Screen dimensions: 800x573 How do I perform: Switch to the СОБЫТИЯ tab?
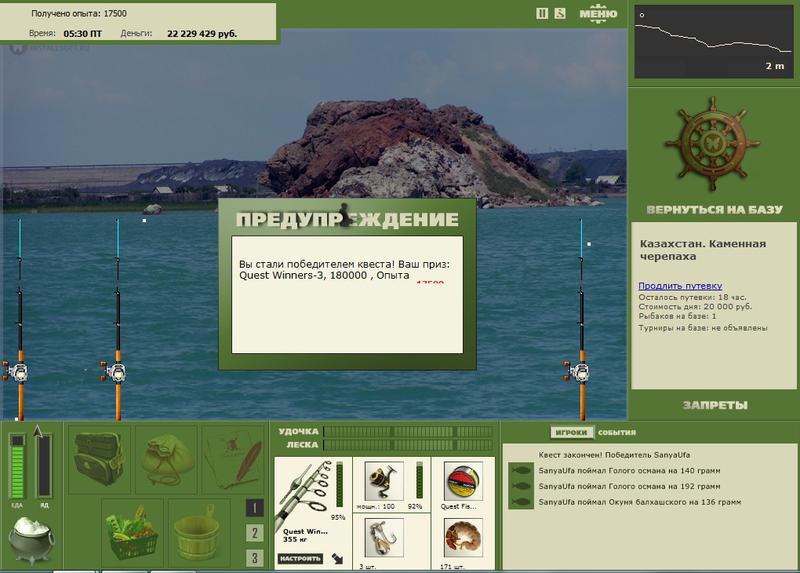(617, 433)
